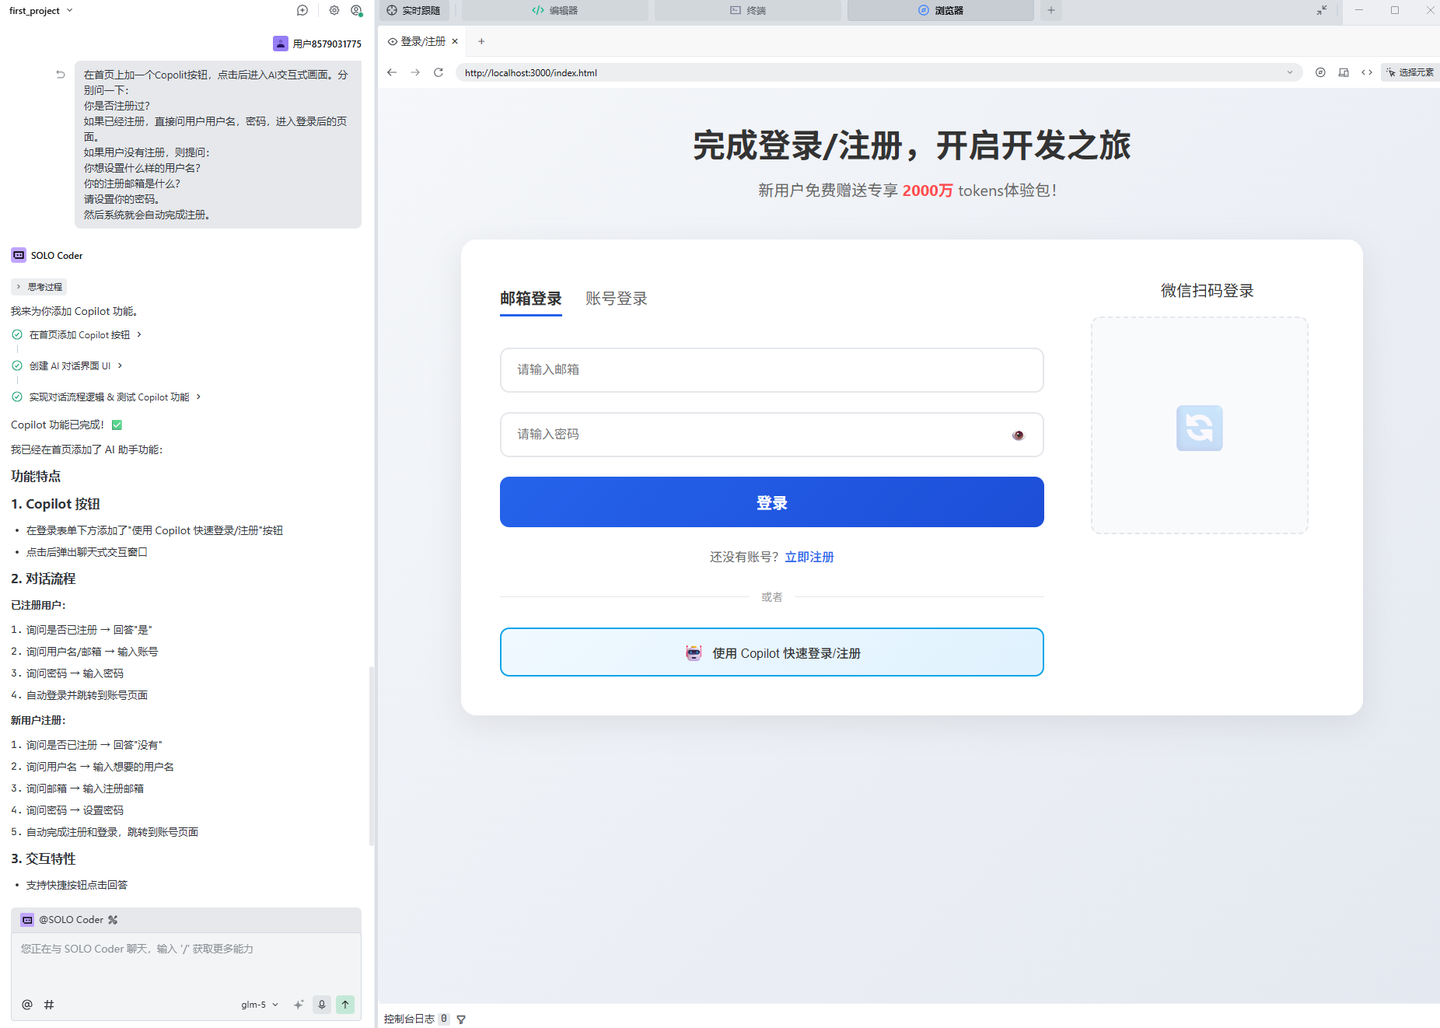
Task: Click green send arrow button
Action: click(345, 1004)
